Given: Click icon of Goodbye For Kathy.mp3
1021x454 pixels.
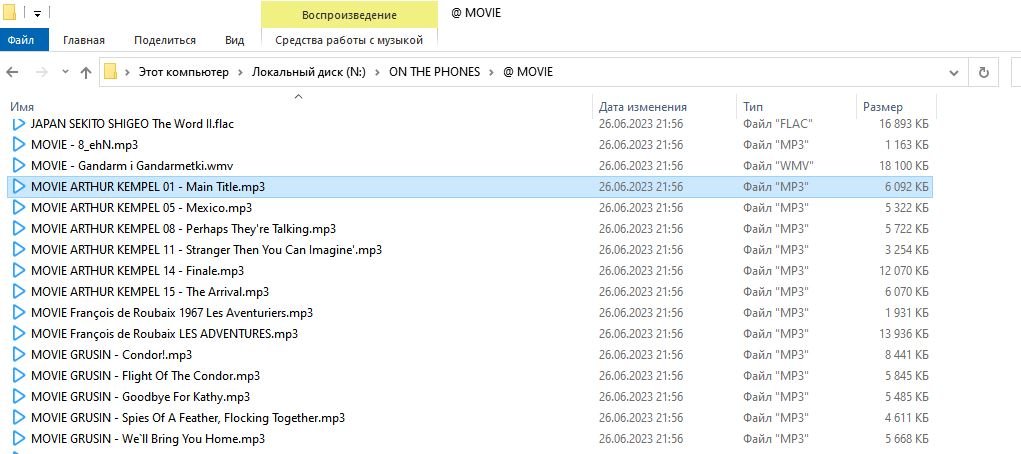Looking at the screenshot, I should coord(19,397).
